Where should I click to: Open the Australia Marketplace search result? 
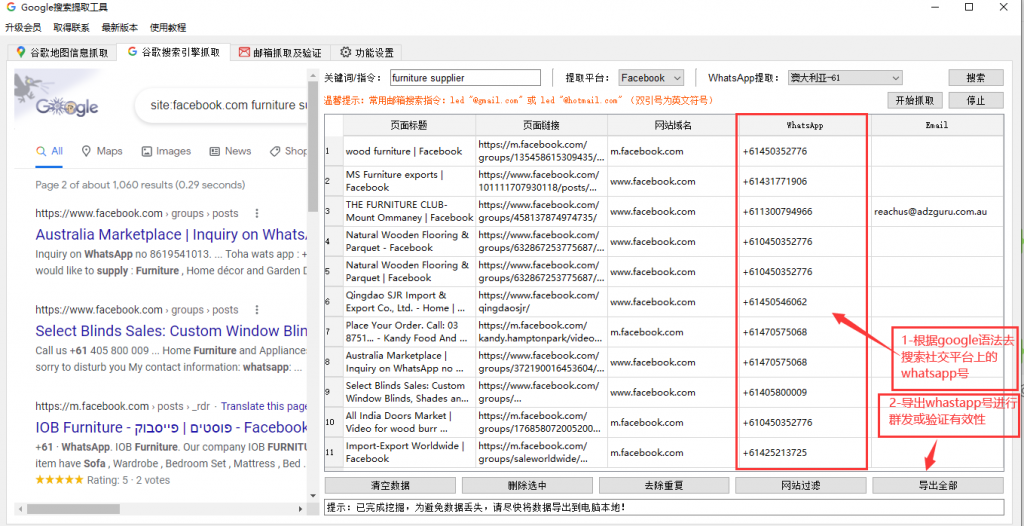tap(171, 235)
